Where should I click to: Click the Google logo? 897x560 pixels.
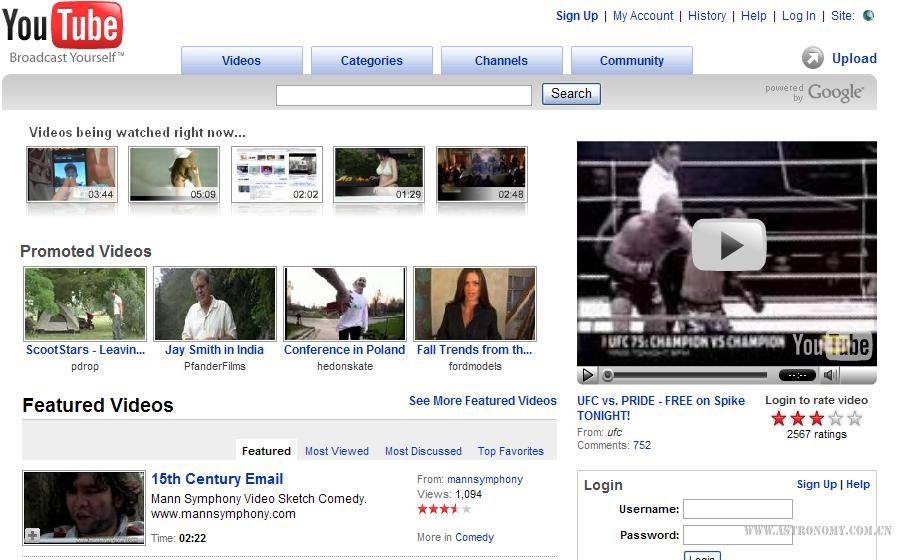coord(836,92)
